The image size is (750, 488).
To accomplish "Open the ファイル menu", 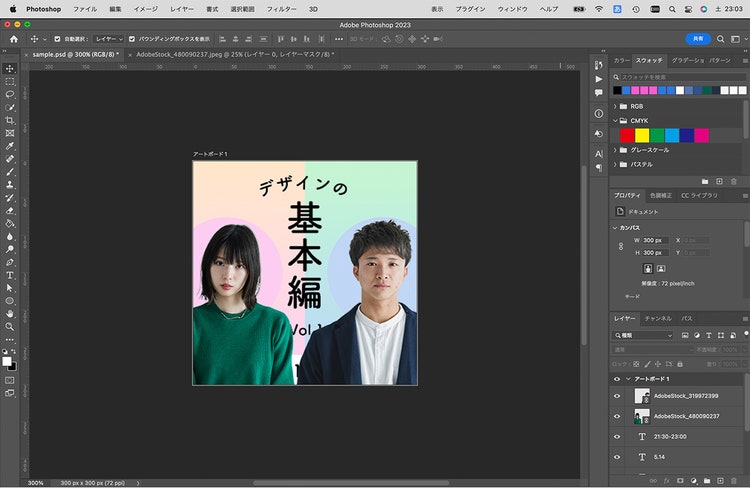I will click(x=85, y=9).
